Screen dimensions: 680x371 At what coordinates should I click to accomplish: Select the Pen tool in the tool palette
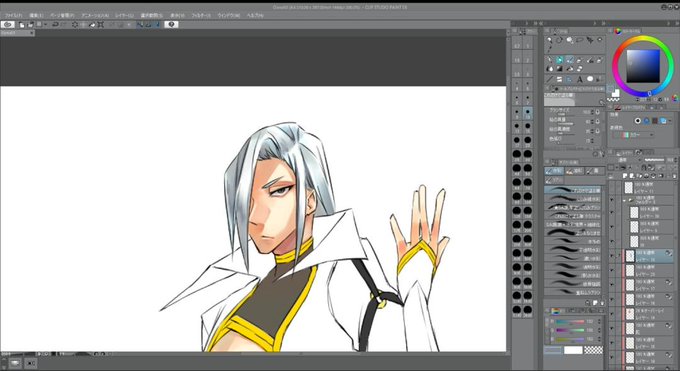click(549, 60)
